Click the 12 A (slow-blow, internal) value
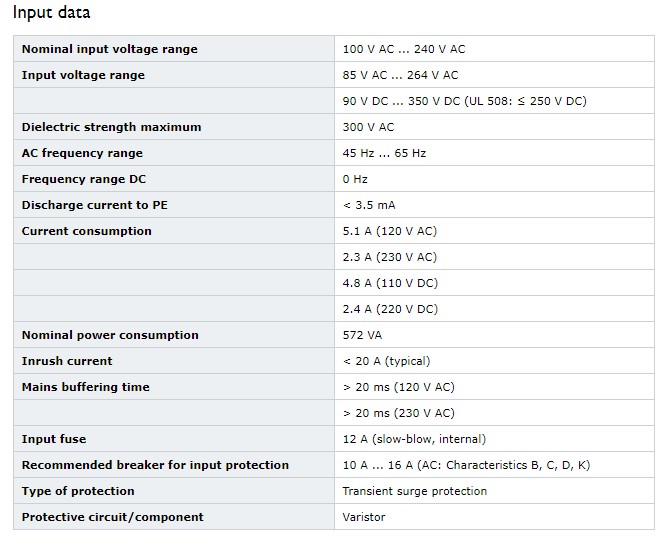Image resolution: width=669 pixels, height=545 pixels. pyautogui.click(x=414, y=439)
